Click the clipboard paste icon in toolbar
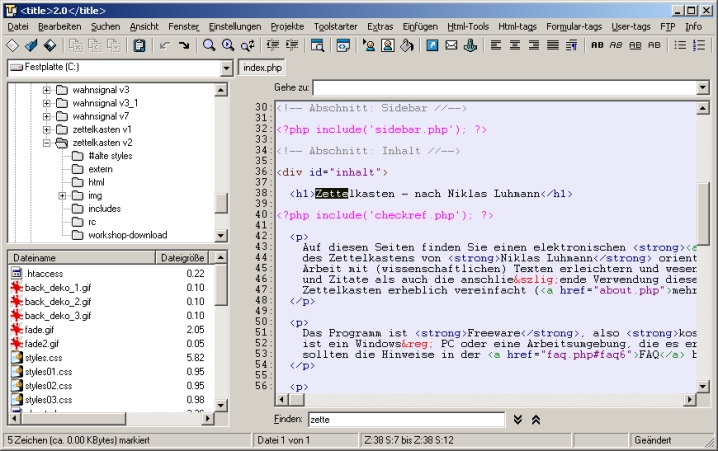718x451 pixels. coord(139,45)
